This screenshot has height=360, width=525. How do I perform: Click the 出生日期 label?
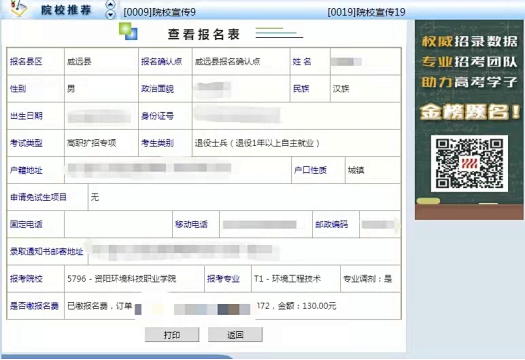point(26,116)
